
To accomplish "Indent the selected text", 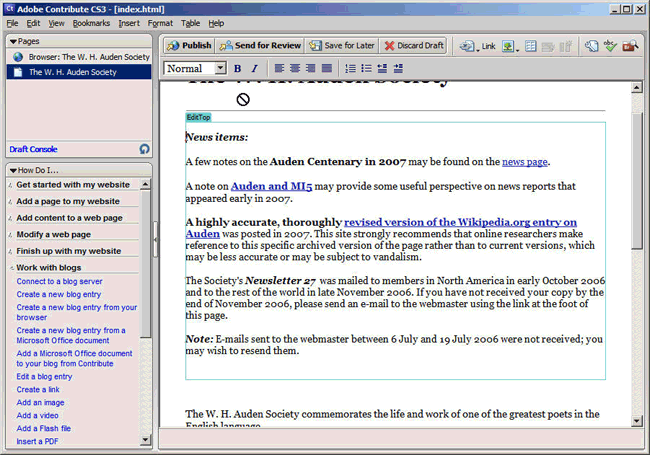I will 398,68.
